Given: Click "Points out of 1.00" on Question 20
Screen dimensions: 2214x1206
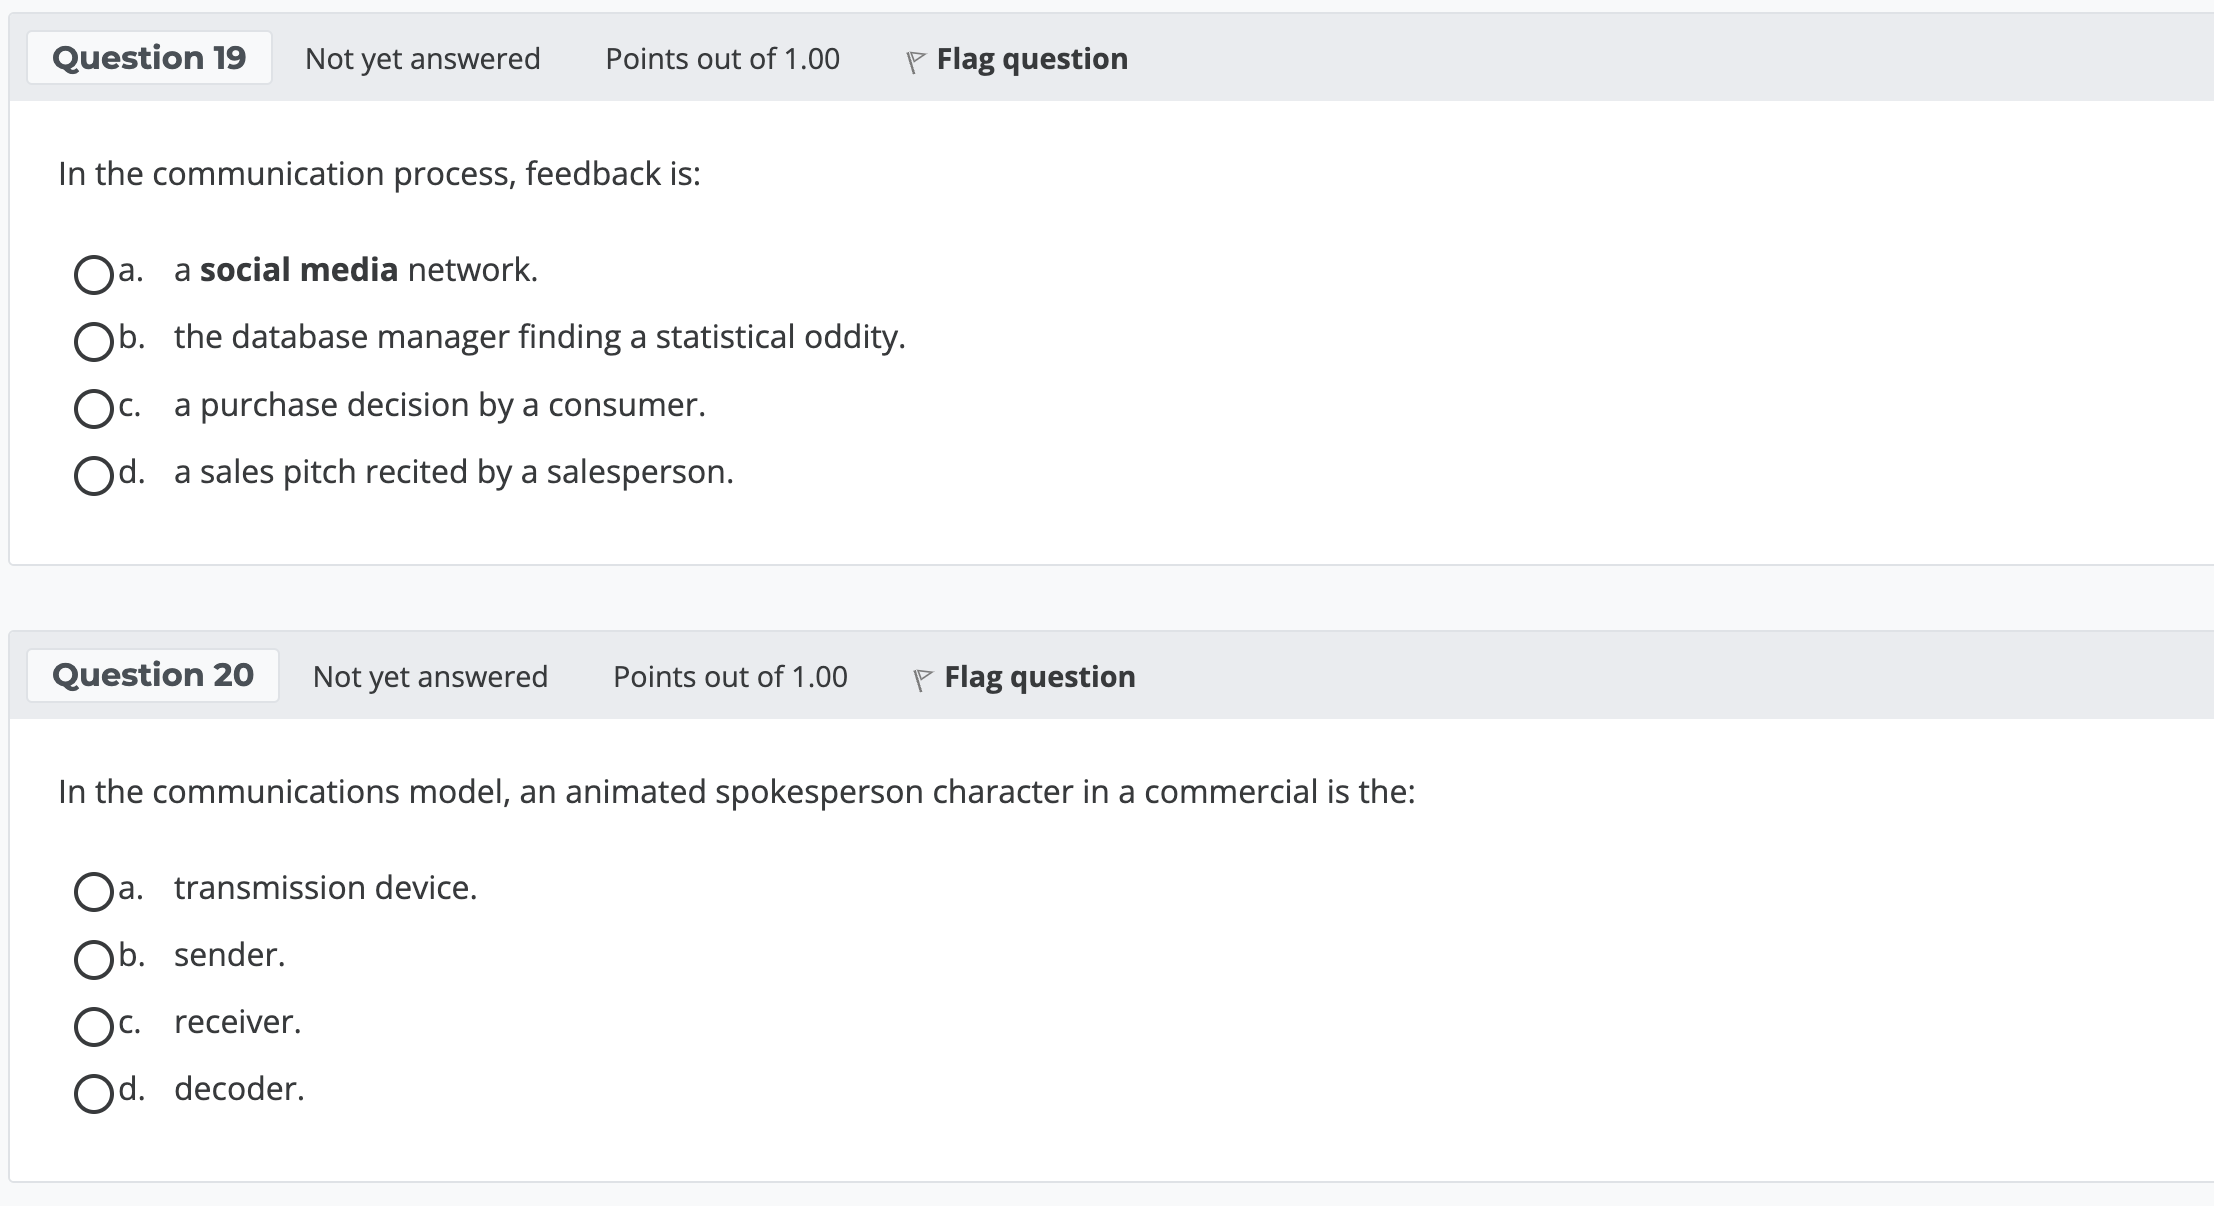Looking at the screenshot, I should point(729,677).
